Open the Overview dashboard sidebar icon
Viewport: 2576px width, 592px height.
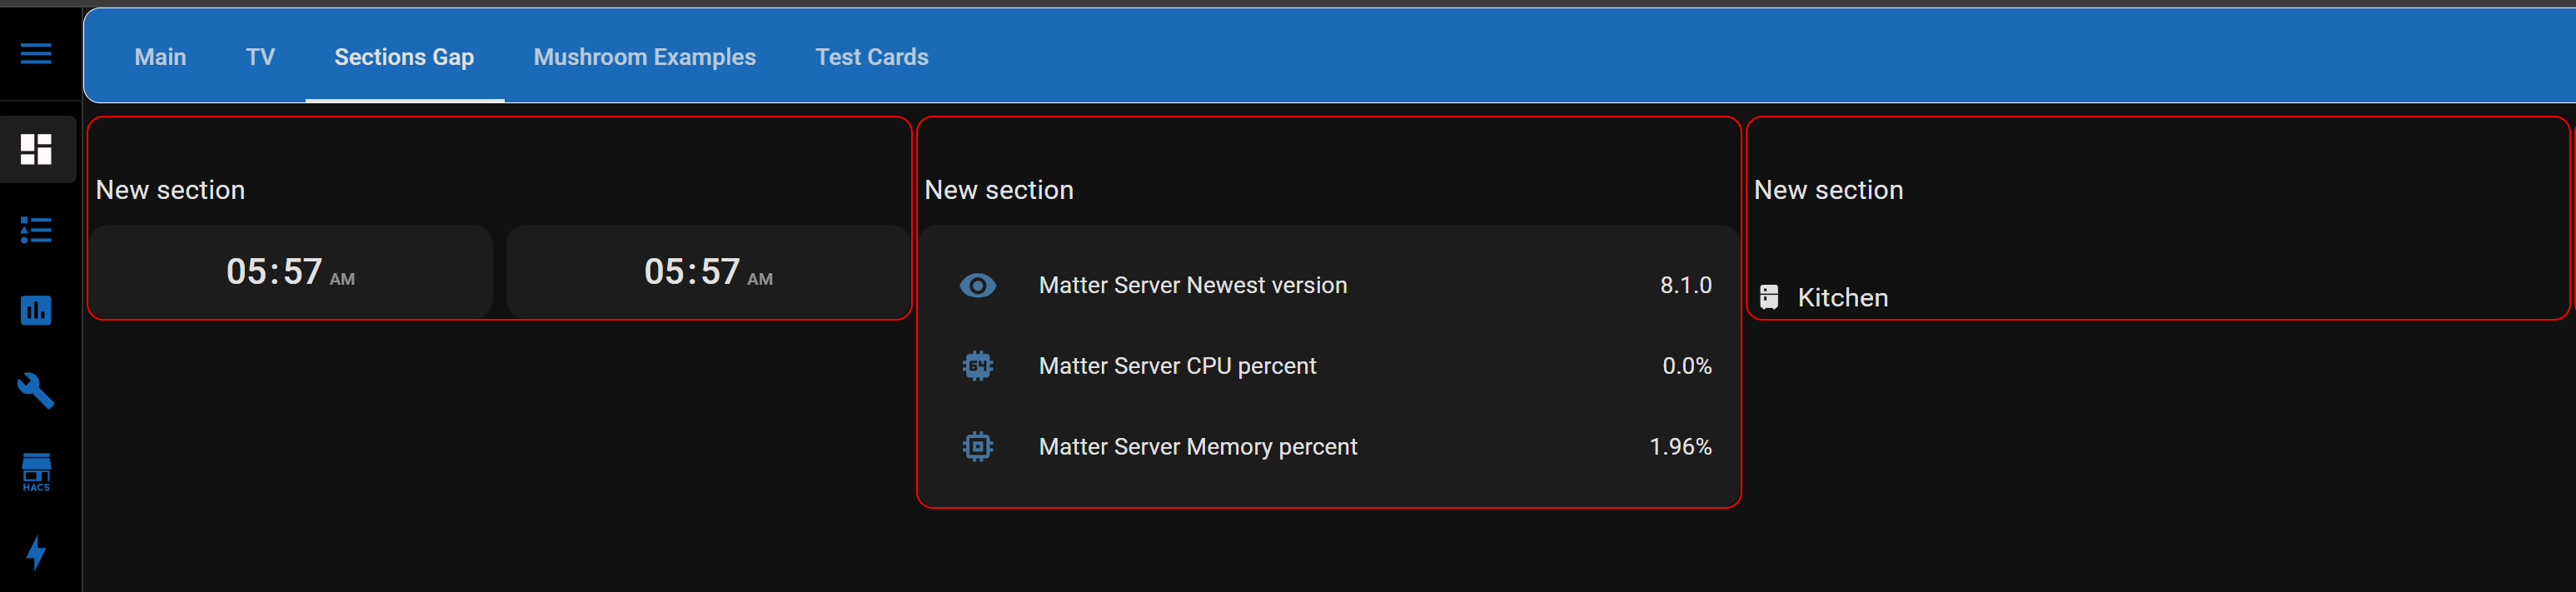click(36, 150)
